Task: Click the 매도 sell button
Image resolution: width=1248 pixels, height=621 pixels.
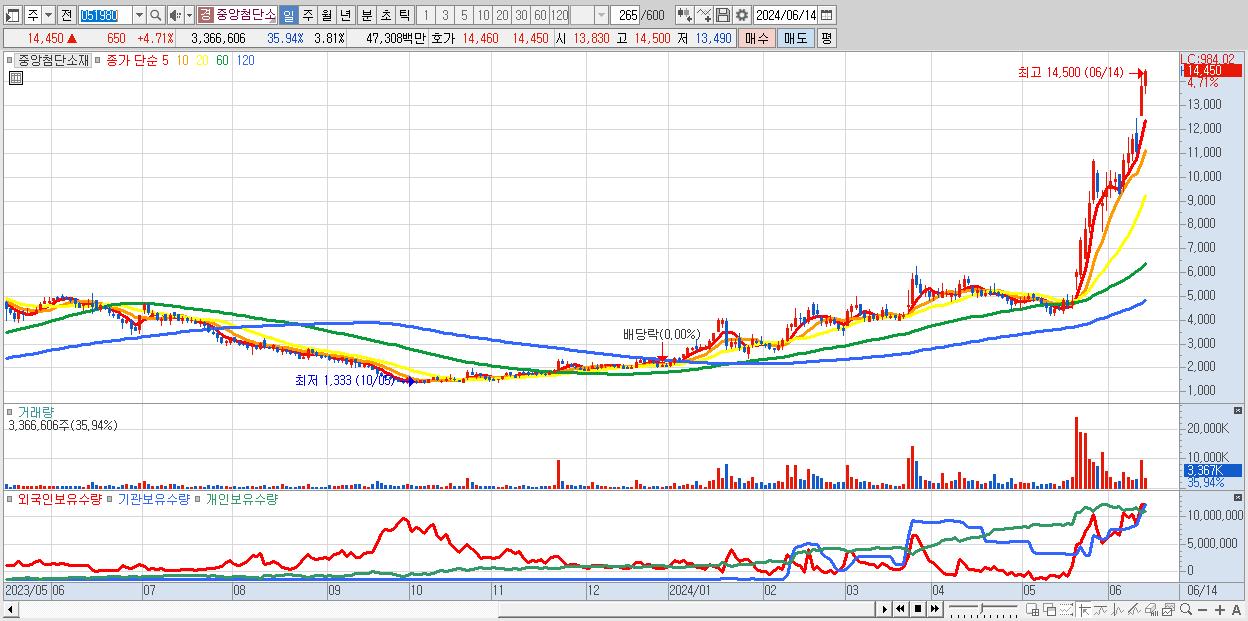Action: pyautogui.click(x=796, y=38)
